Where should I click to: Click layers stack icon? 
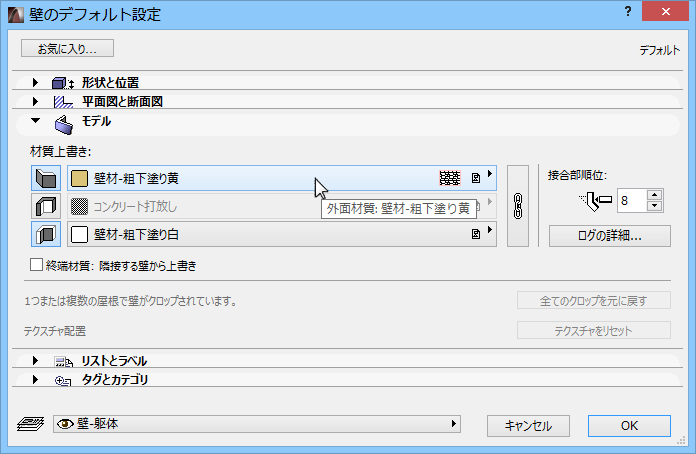click(x=30, y=424)
